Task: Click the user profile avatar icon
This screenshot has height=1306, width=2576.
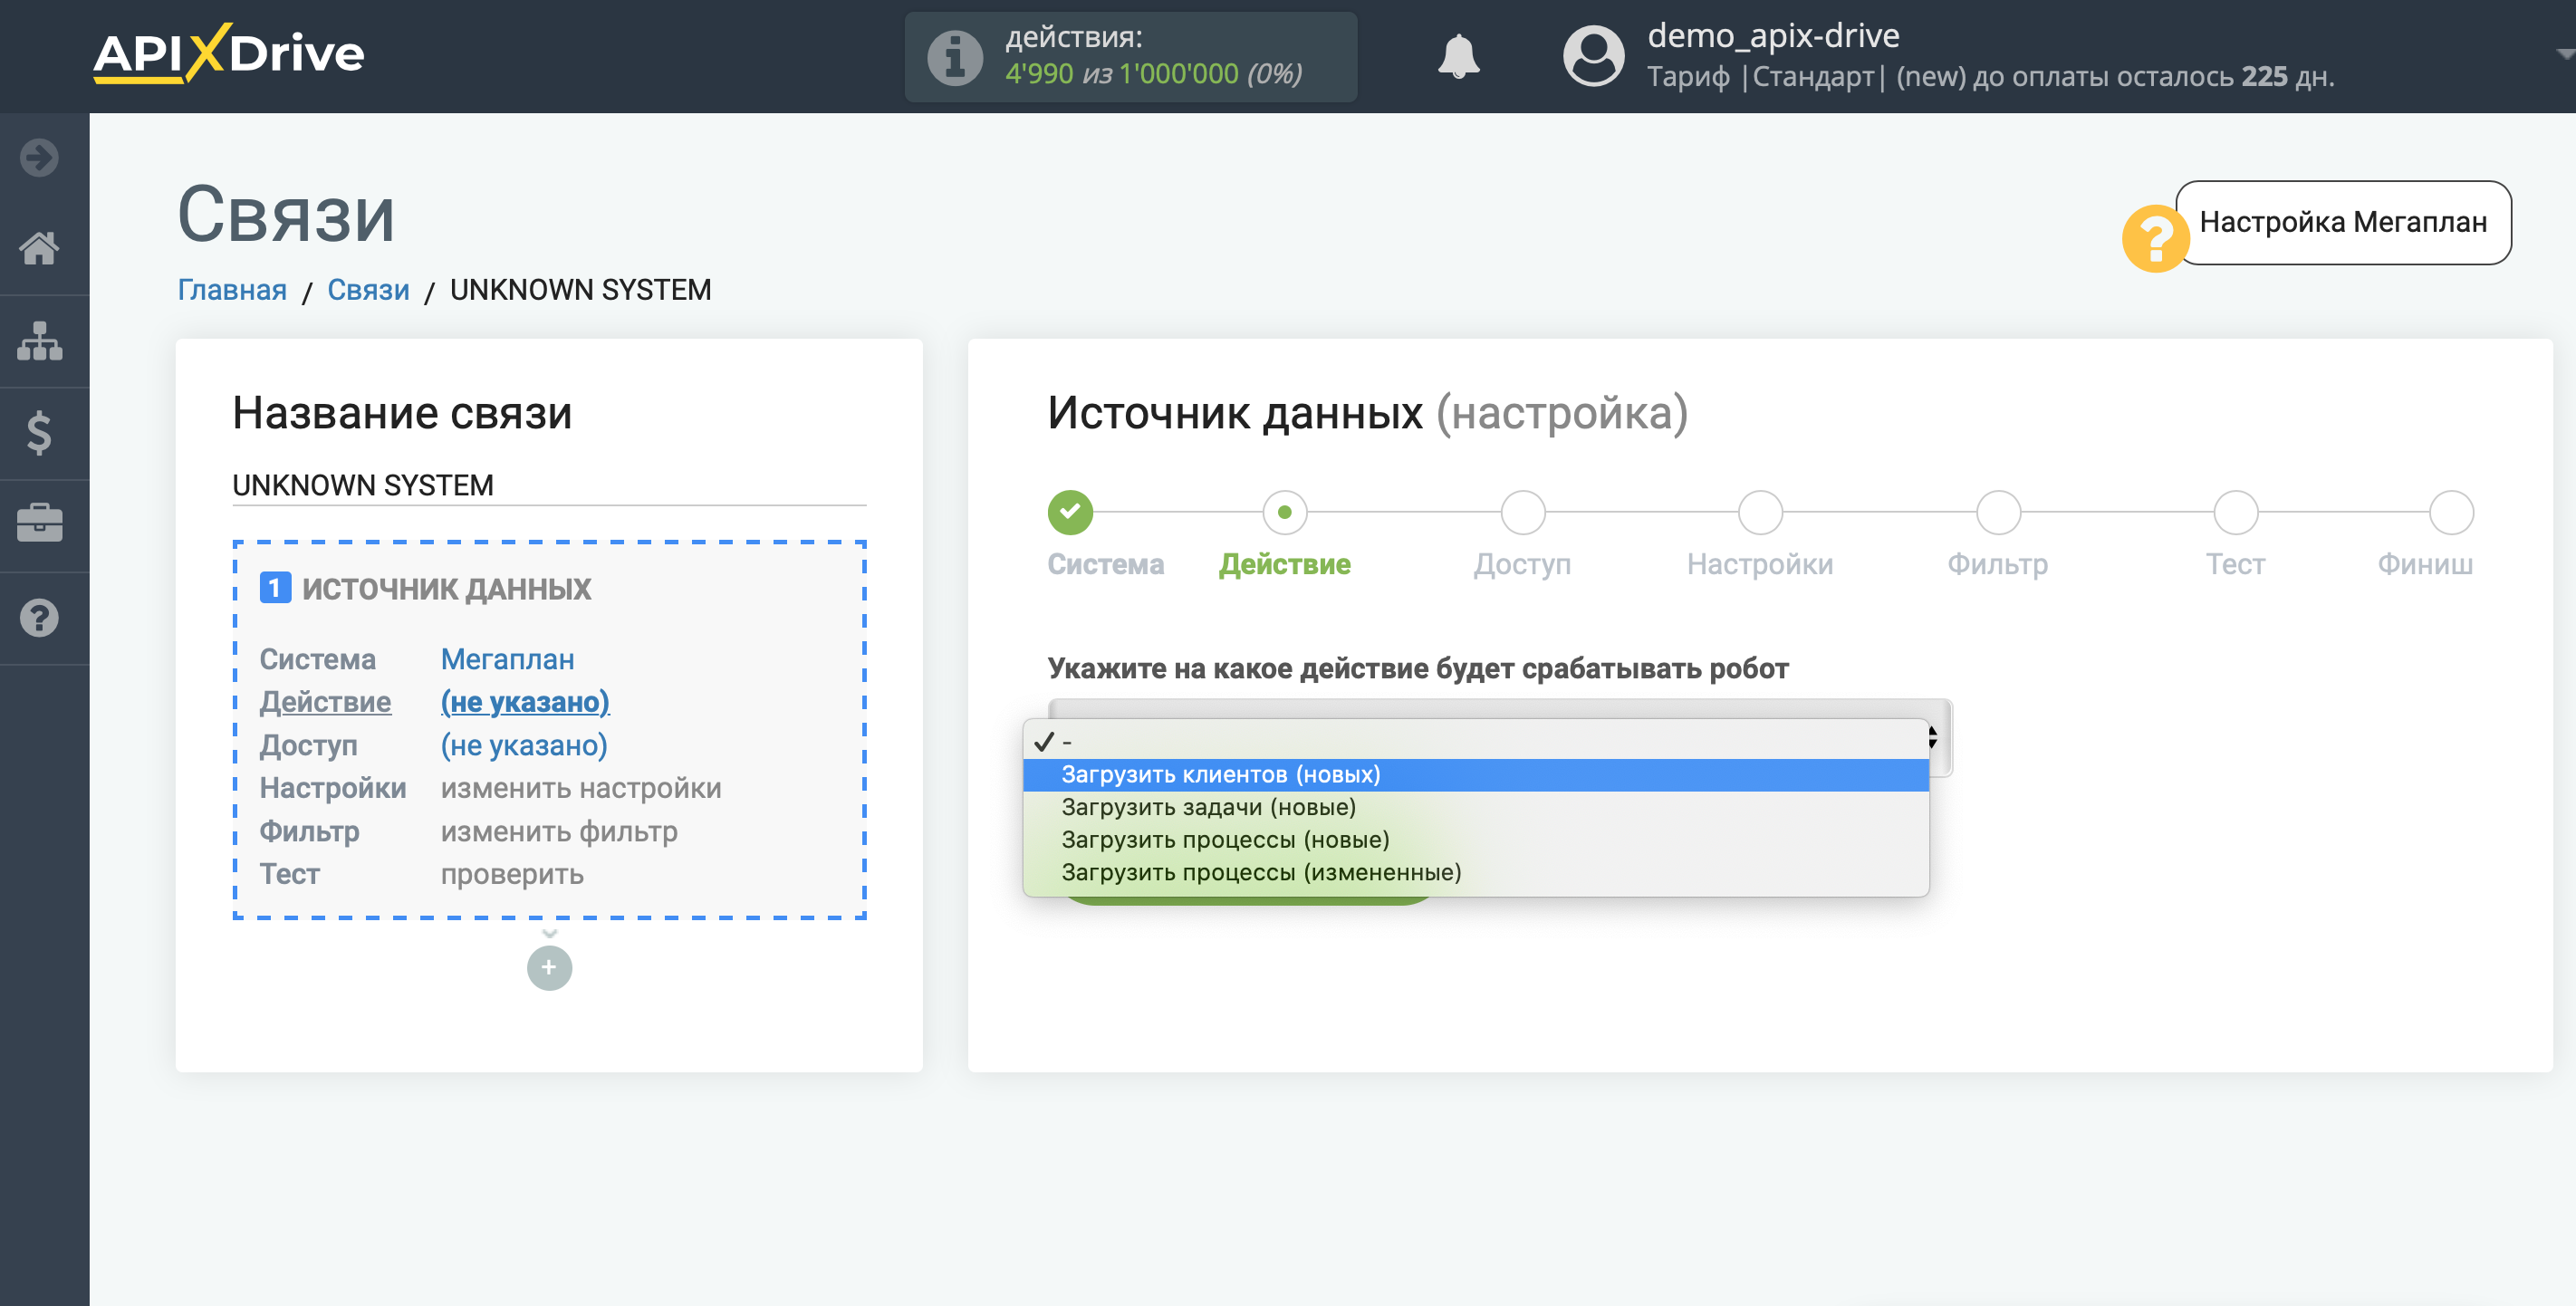Action: pyautogui.click(x=1593, y=56)
